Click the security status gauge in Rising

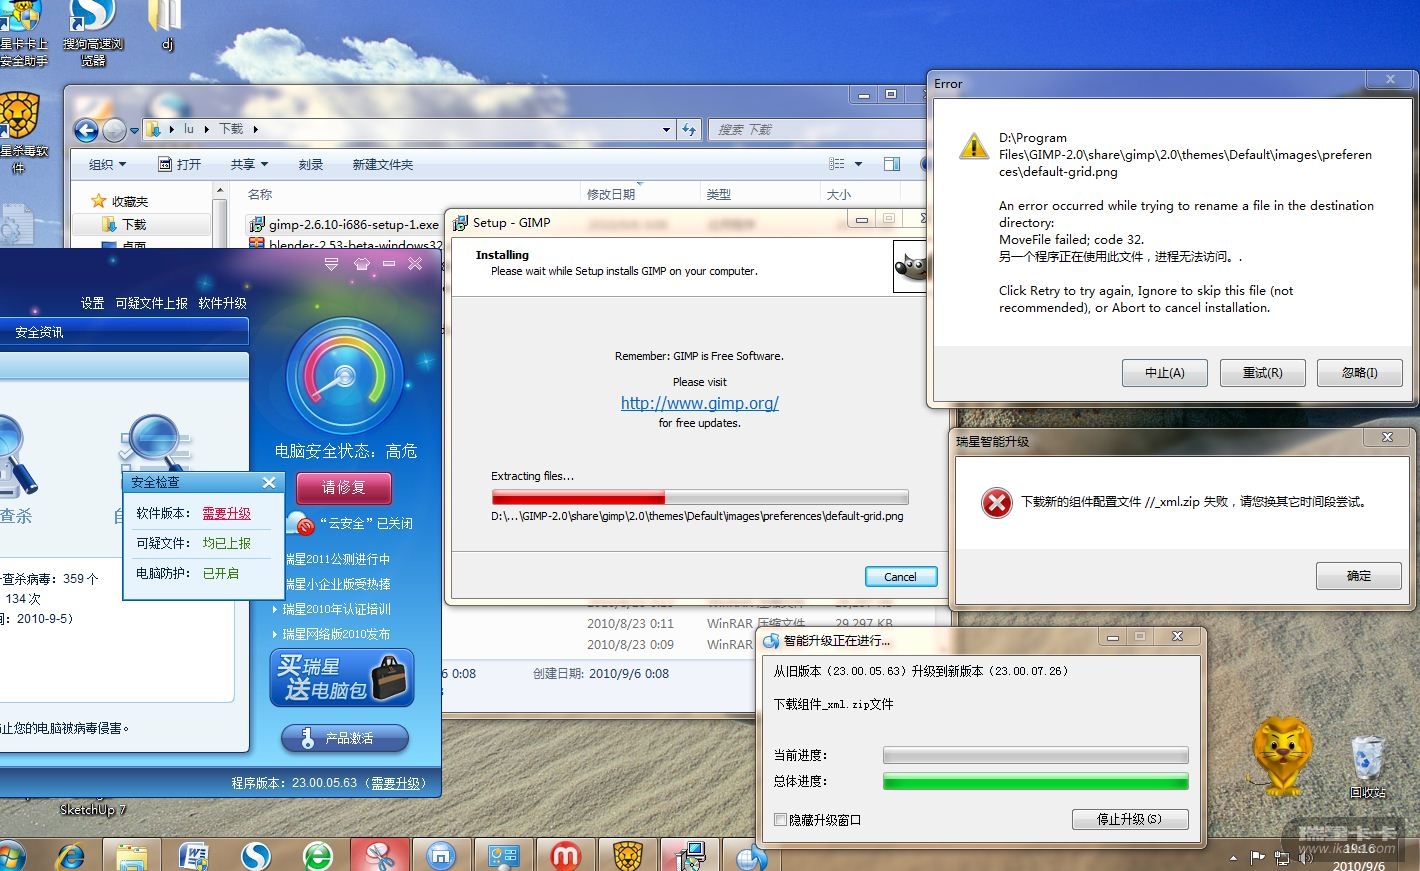coord(345,377)
